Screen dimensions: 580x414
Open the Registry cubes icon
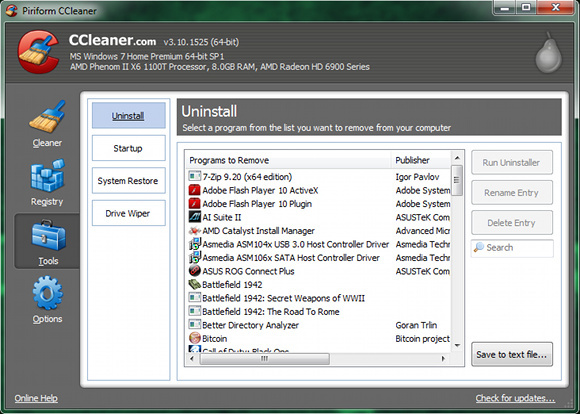pos(48,176)
